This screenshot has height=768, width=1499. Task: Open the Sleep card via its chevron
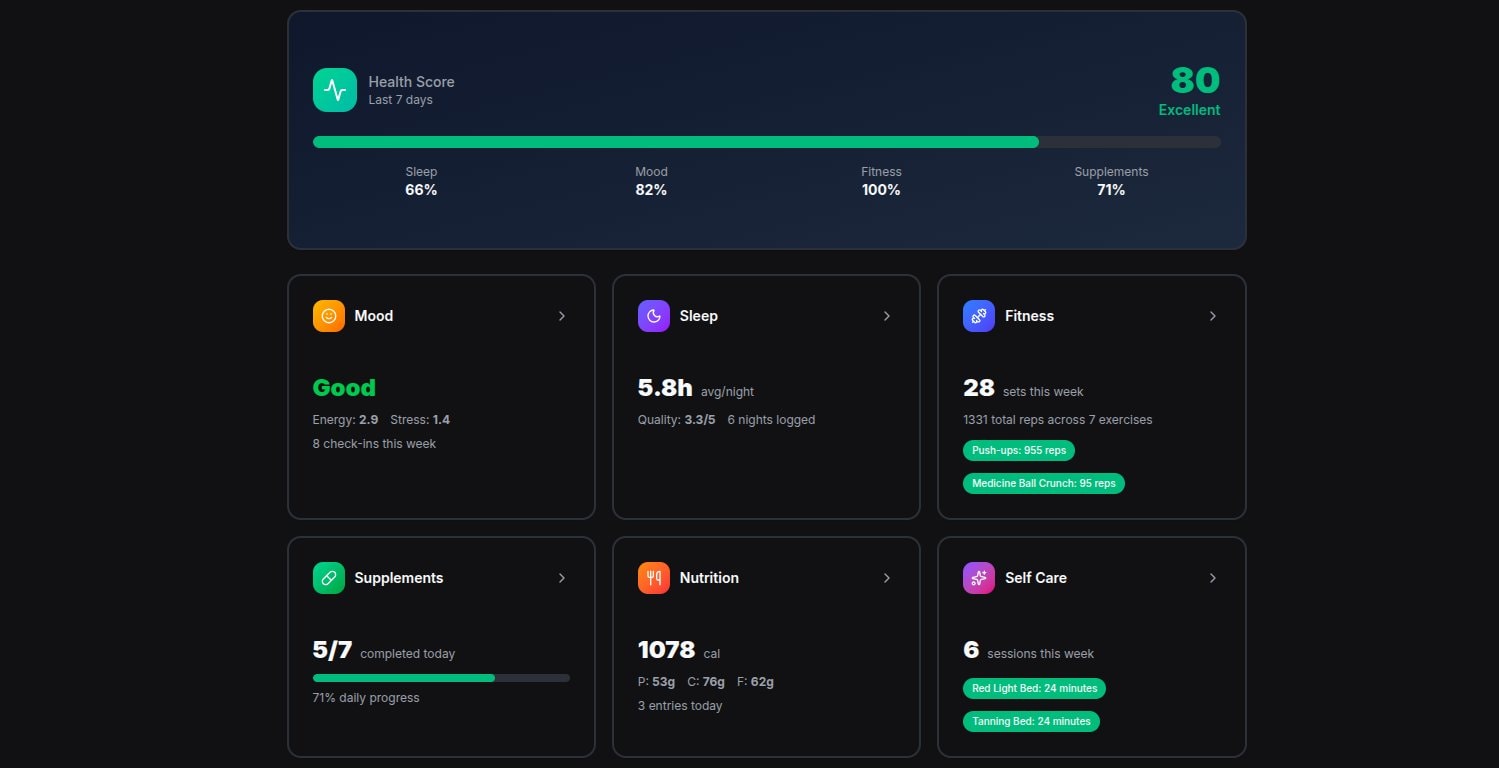[x=887, y=315]
